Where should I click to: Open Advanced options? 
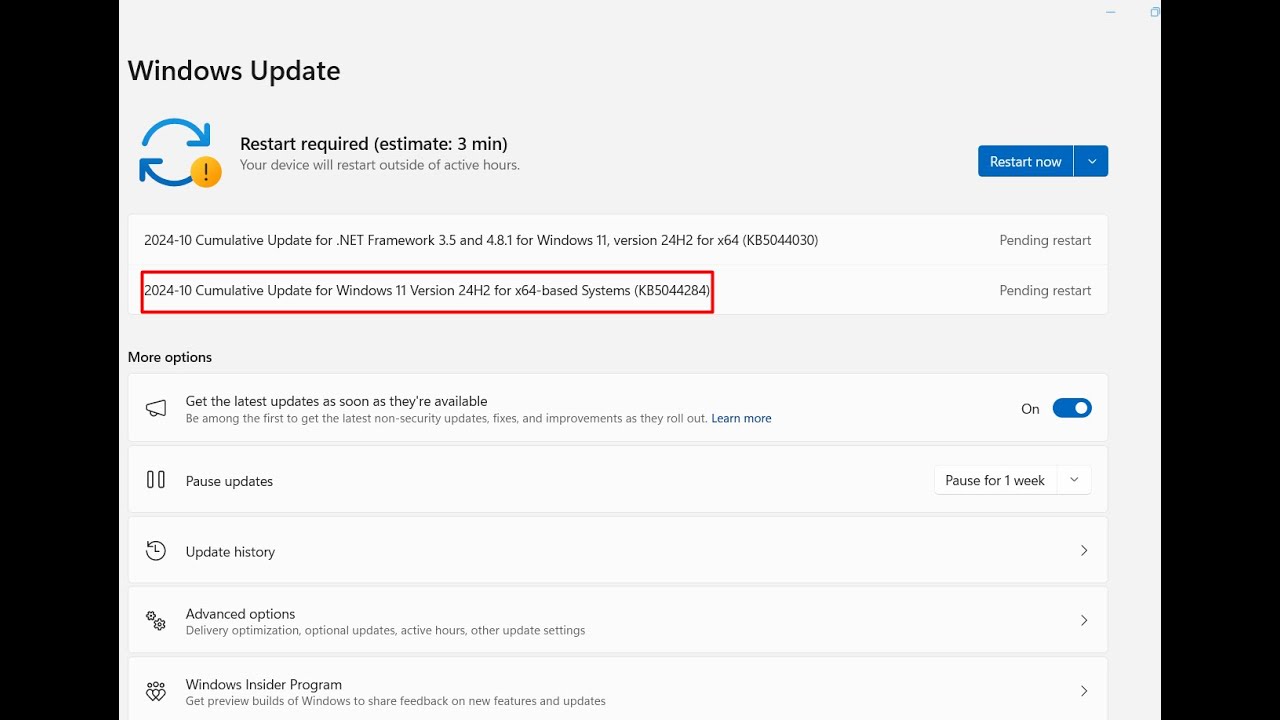click(x=617, y=621)
